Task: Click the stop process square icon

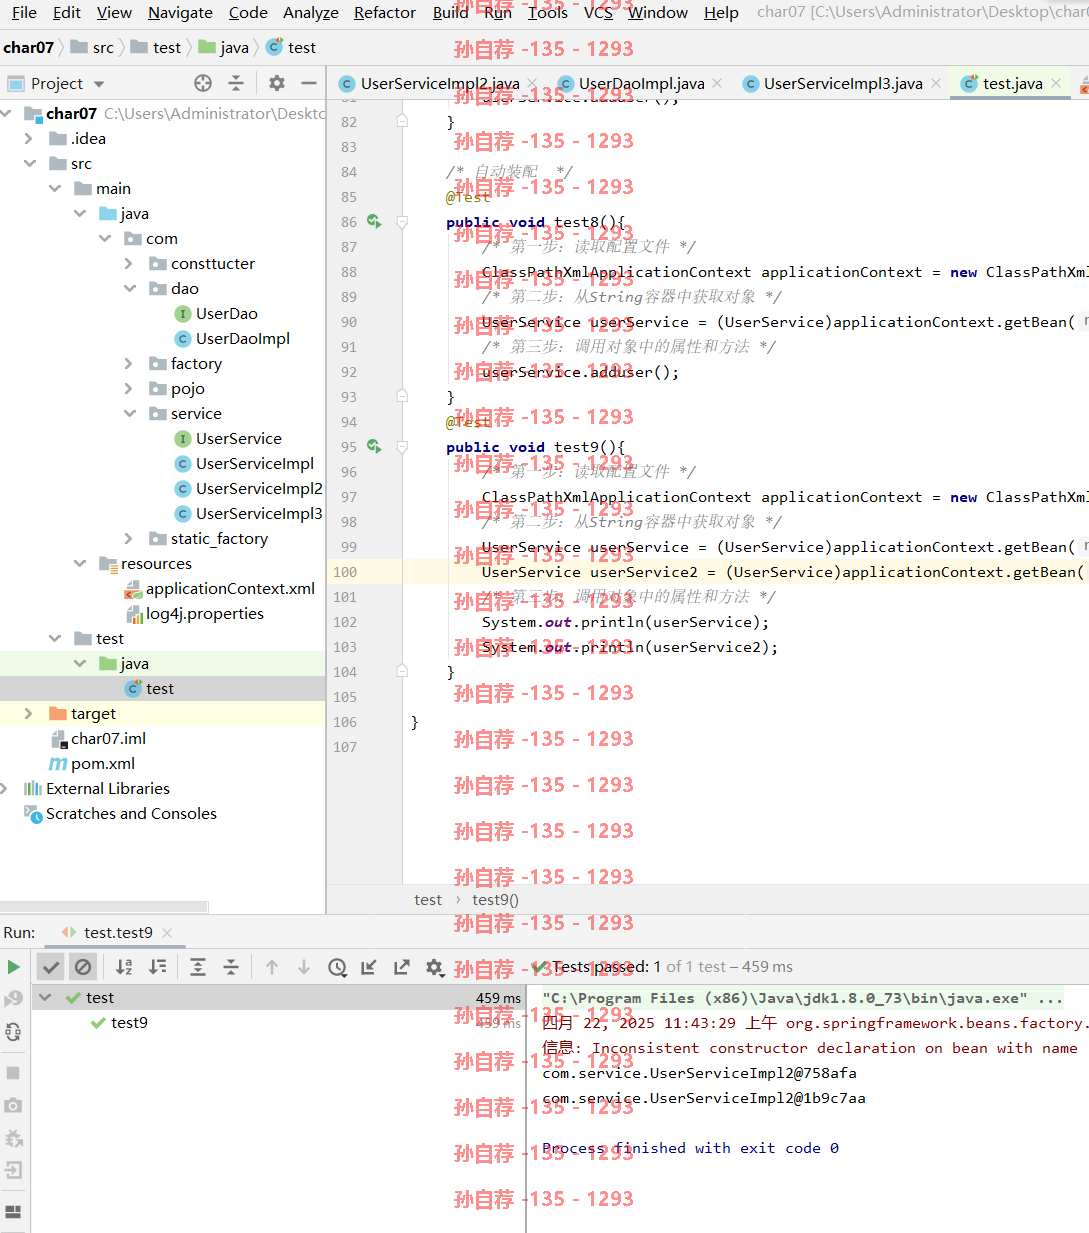Action: pyautogui.click(x=13, y=1072)
